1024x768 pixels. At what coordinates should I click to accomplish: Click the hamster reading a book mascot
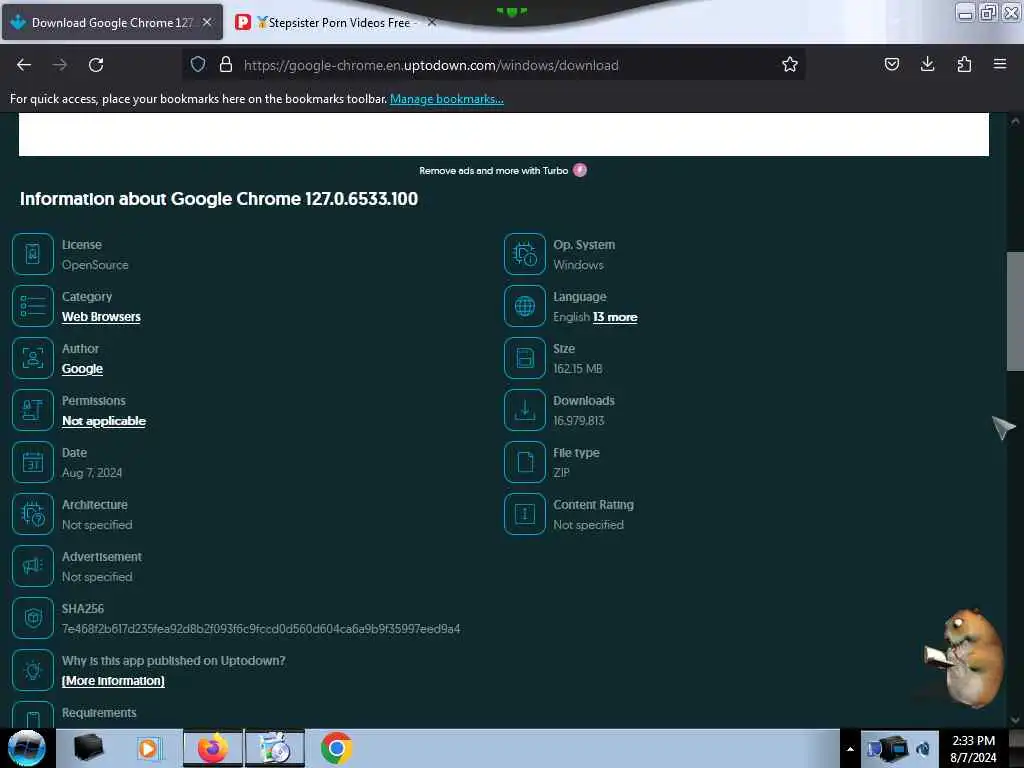[965, 657]
